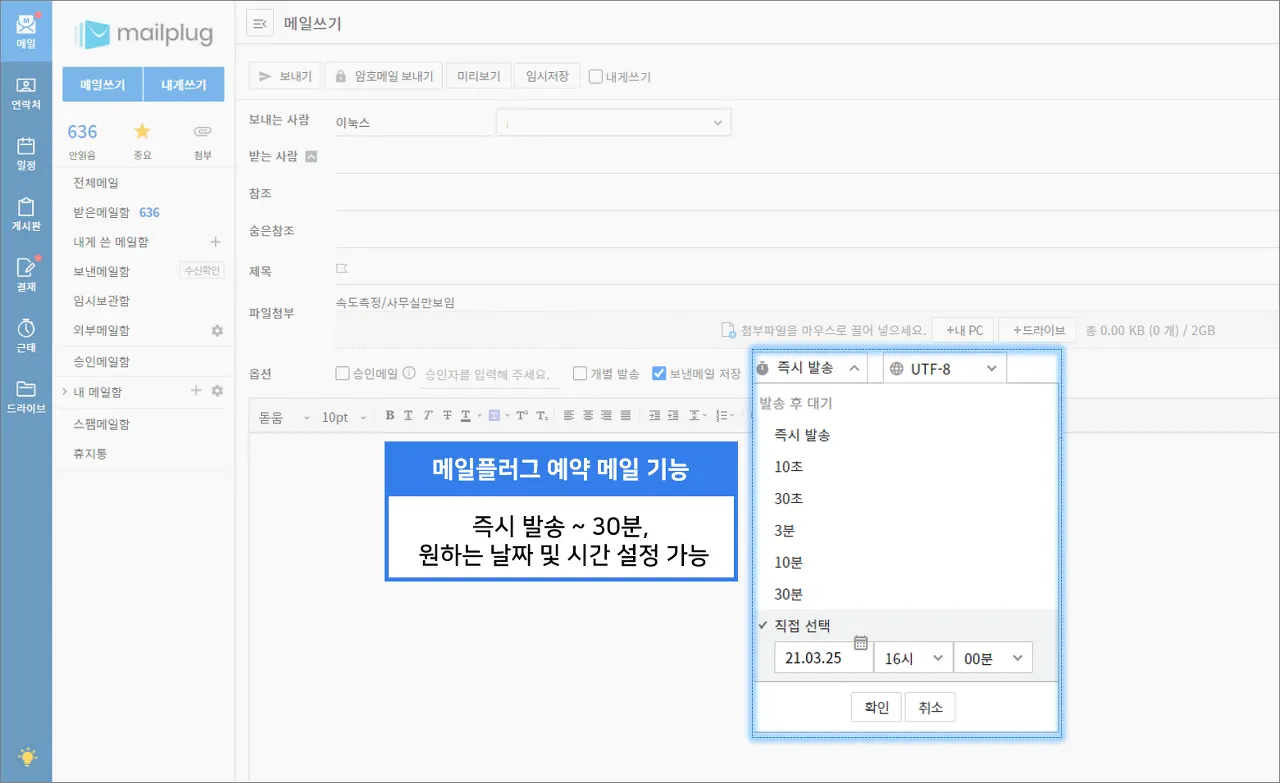Screen dimensions: 1280x783
Task: Add a folder with the plus beside 내 메일함
Action: click(x=196, y=391)
